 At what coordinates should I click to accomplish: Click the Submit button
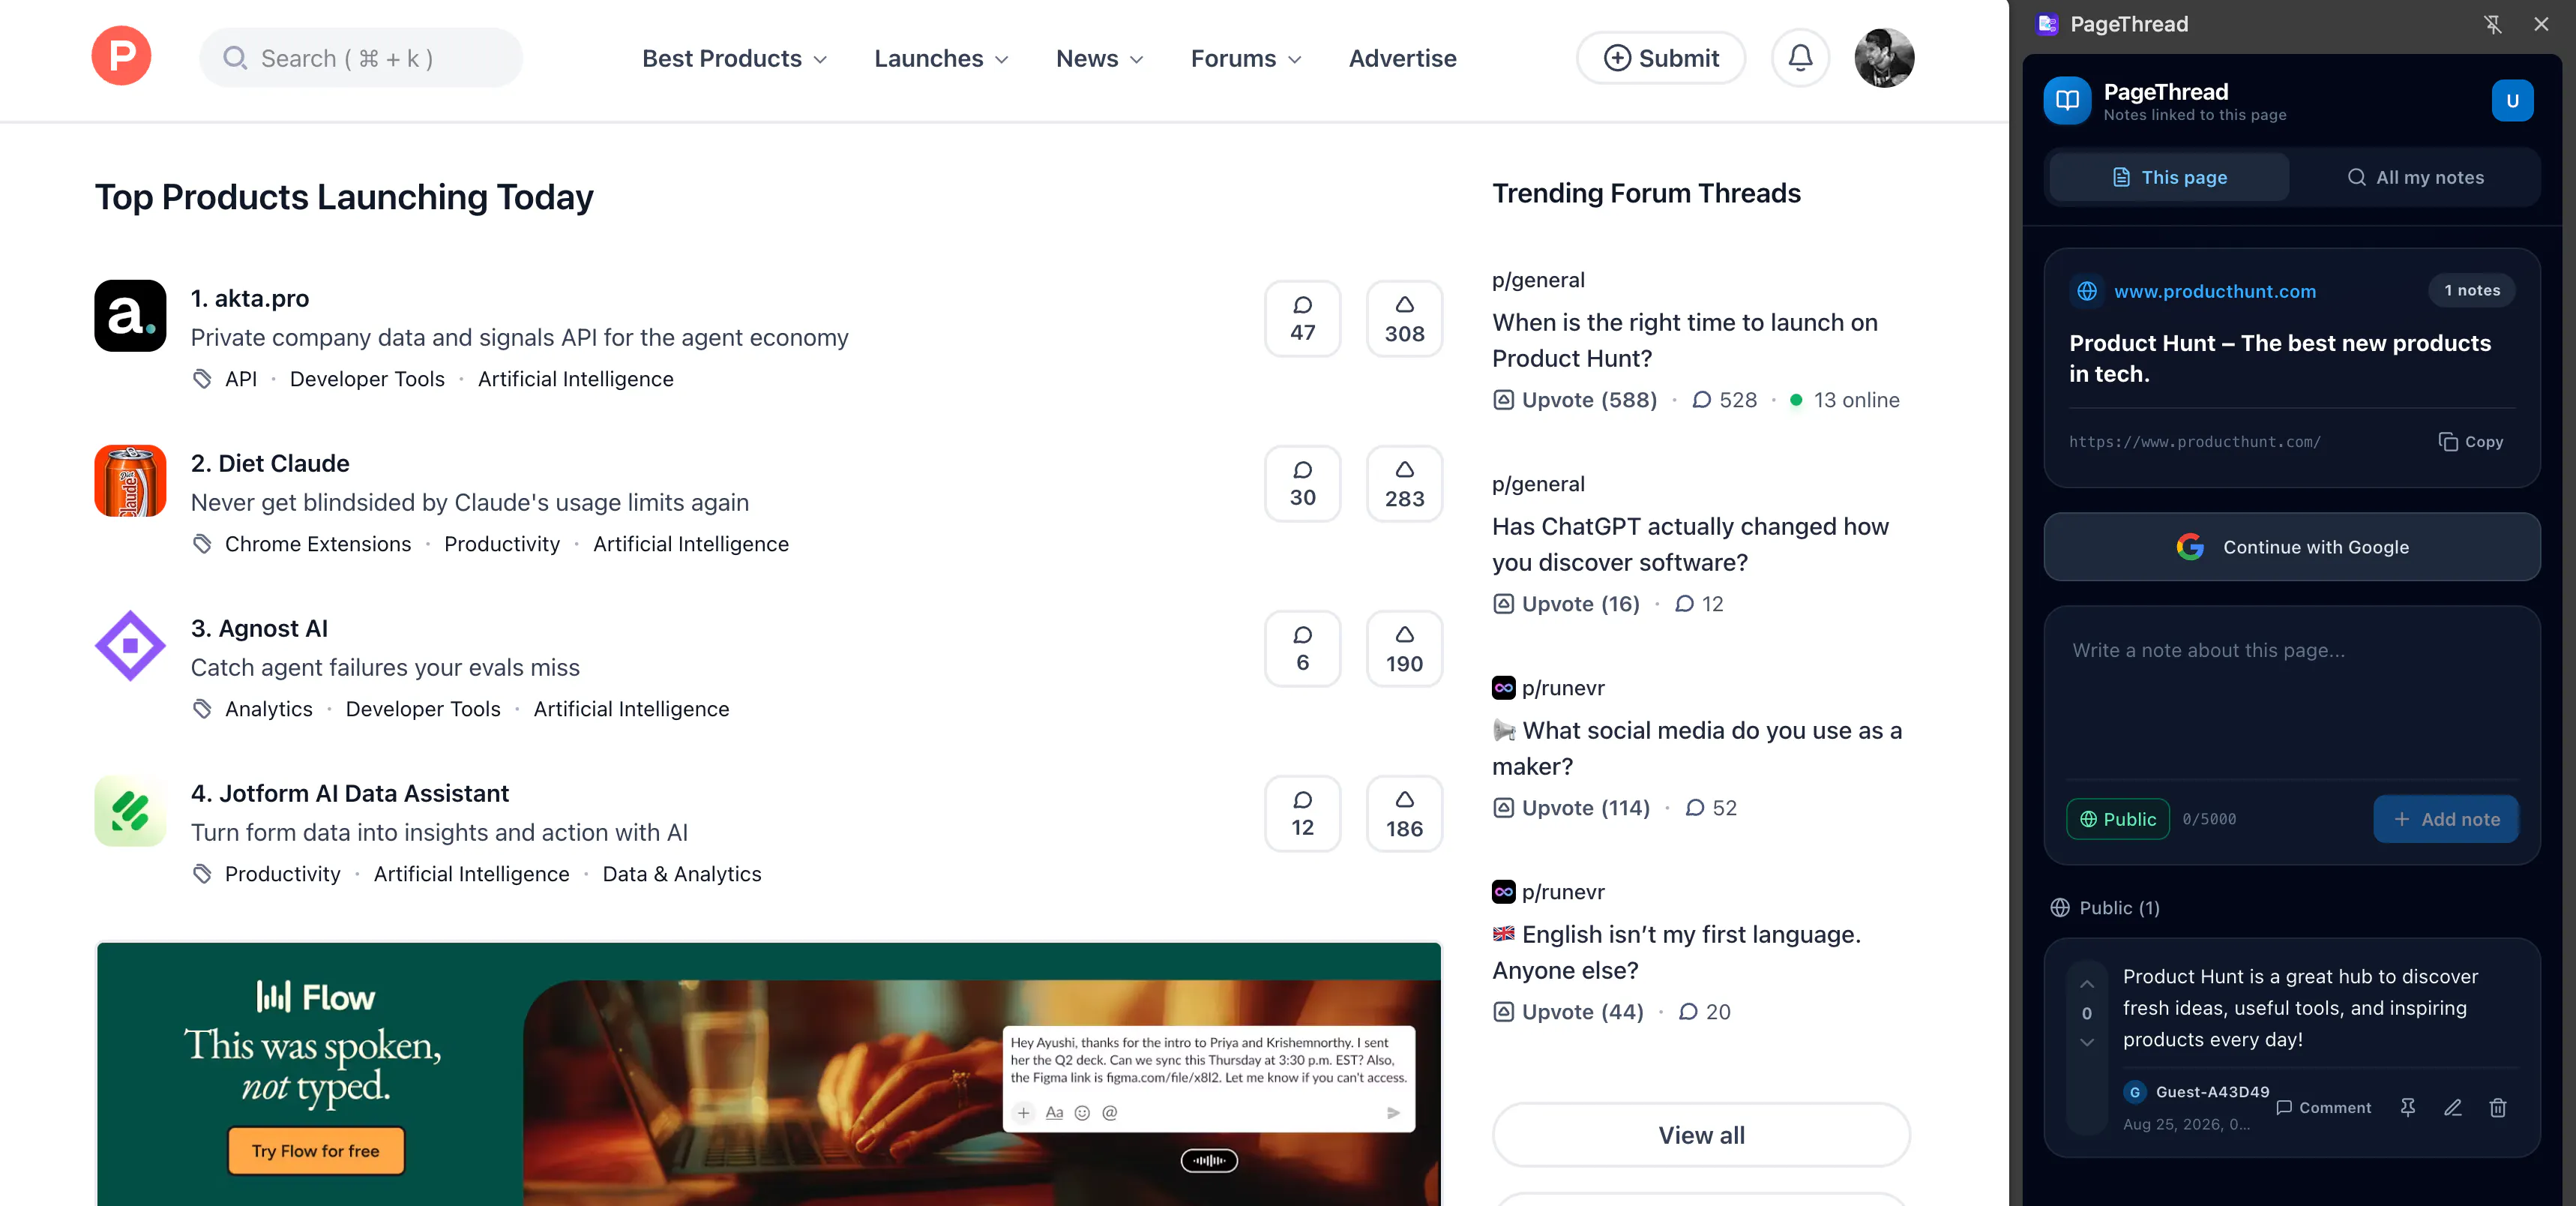click(1661, 58)
